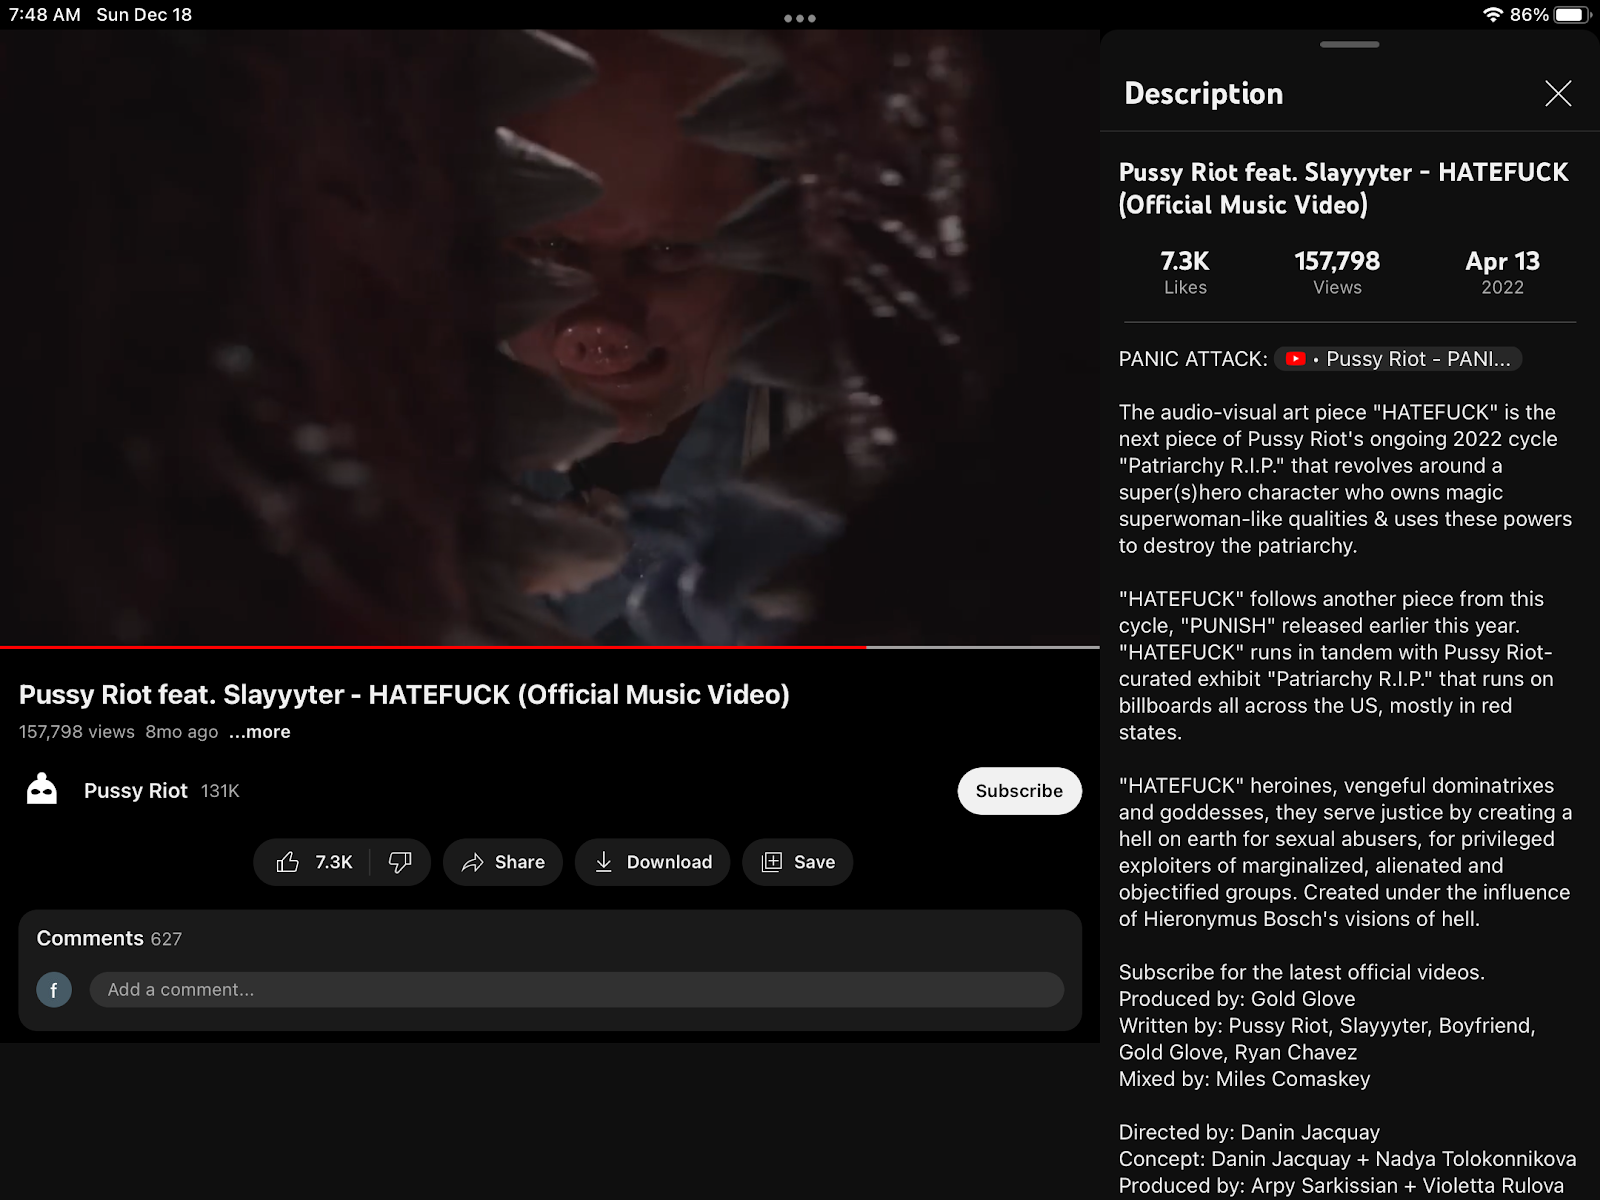Tap the 'Directed by: Danin Jacquay' line

(x=1249, y=1132)
